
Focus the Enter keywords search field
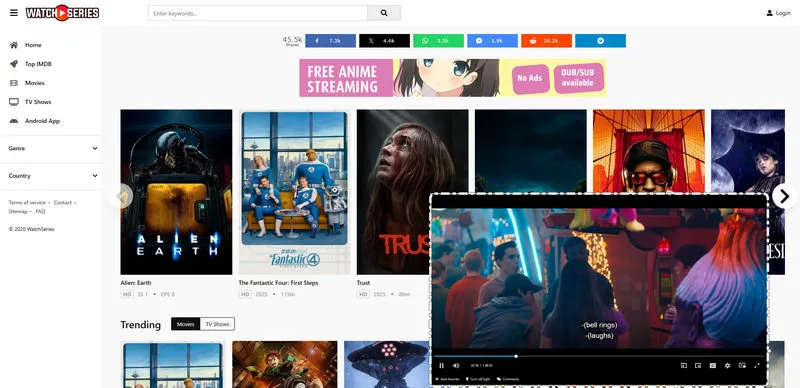coord(258,13)
